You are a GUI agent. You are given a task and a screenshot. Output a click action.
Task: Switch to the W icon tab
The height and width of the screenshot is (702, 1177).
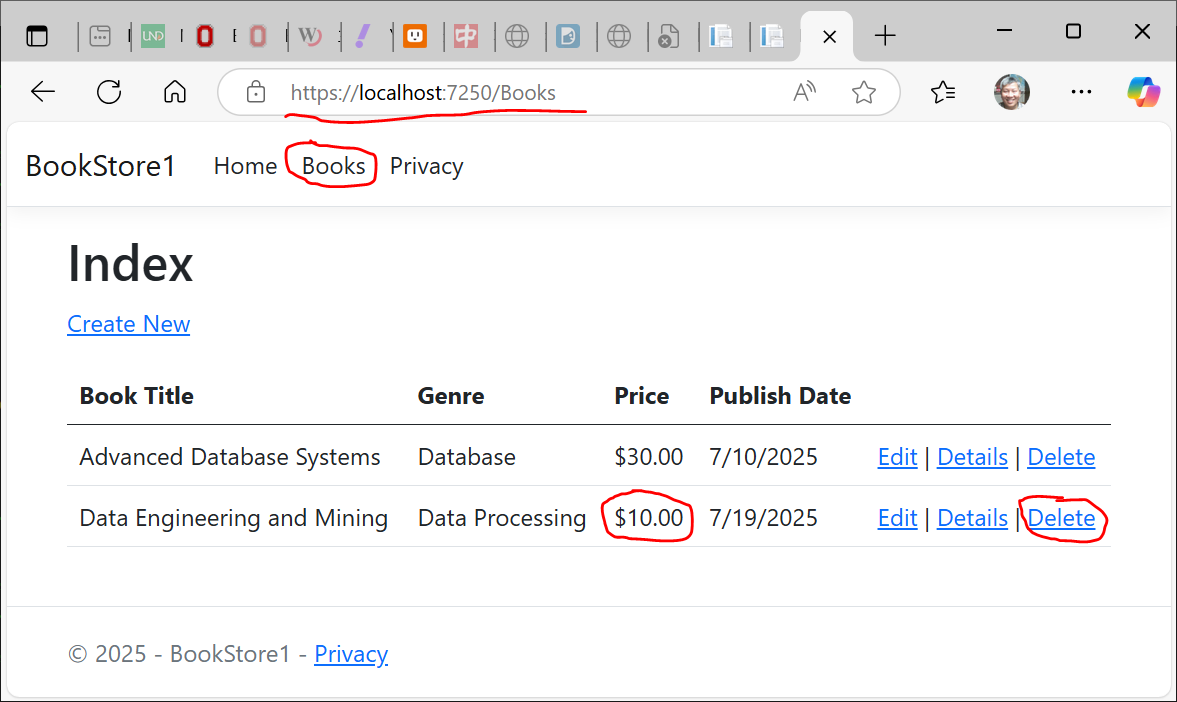(x=310, y=35)
